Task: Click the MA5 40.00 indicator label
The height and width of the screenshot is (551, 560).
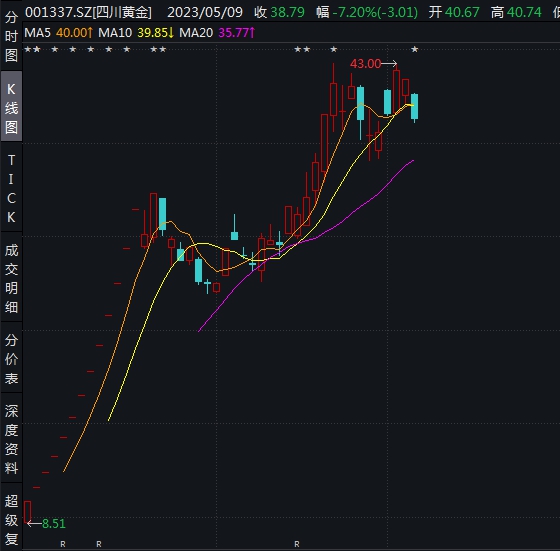Action: click(x=59, y=33)
